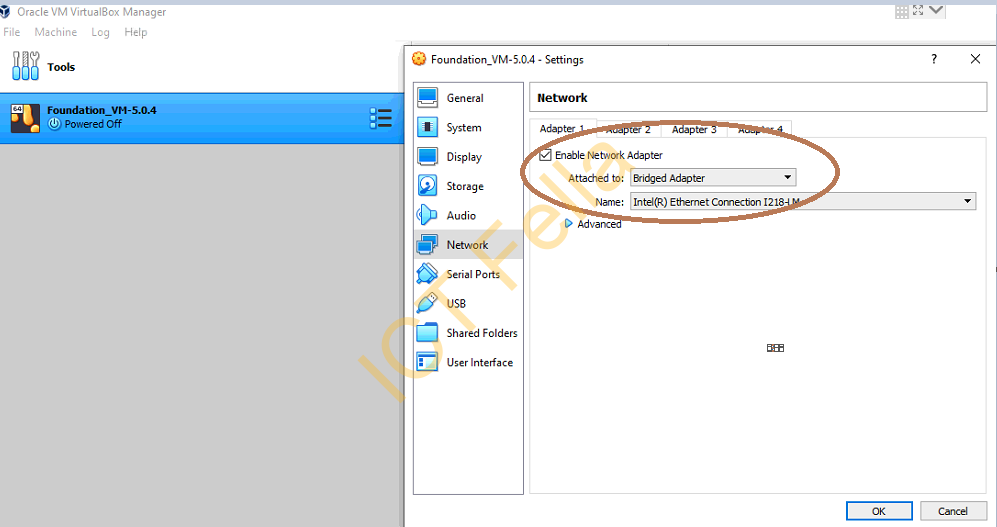The width and height of the screenshot is (997, 527).
Task: Select the User Interface label
Action: pos(479,362)
